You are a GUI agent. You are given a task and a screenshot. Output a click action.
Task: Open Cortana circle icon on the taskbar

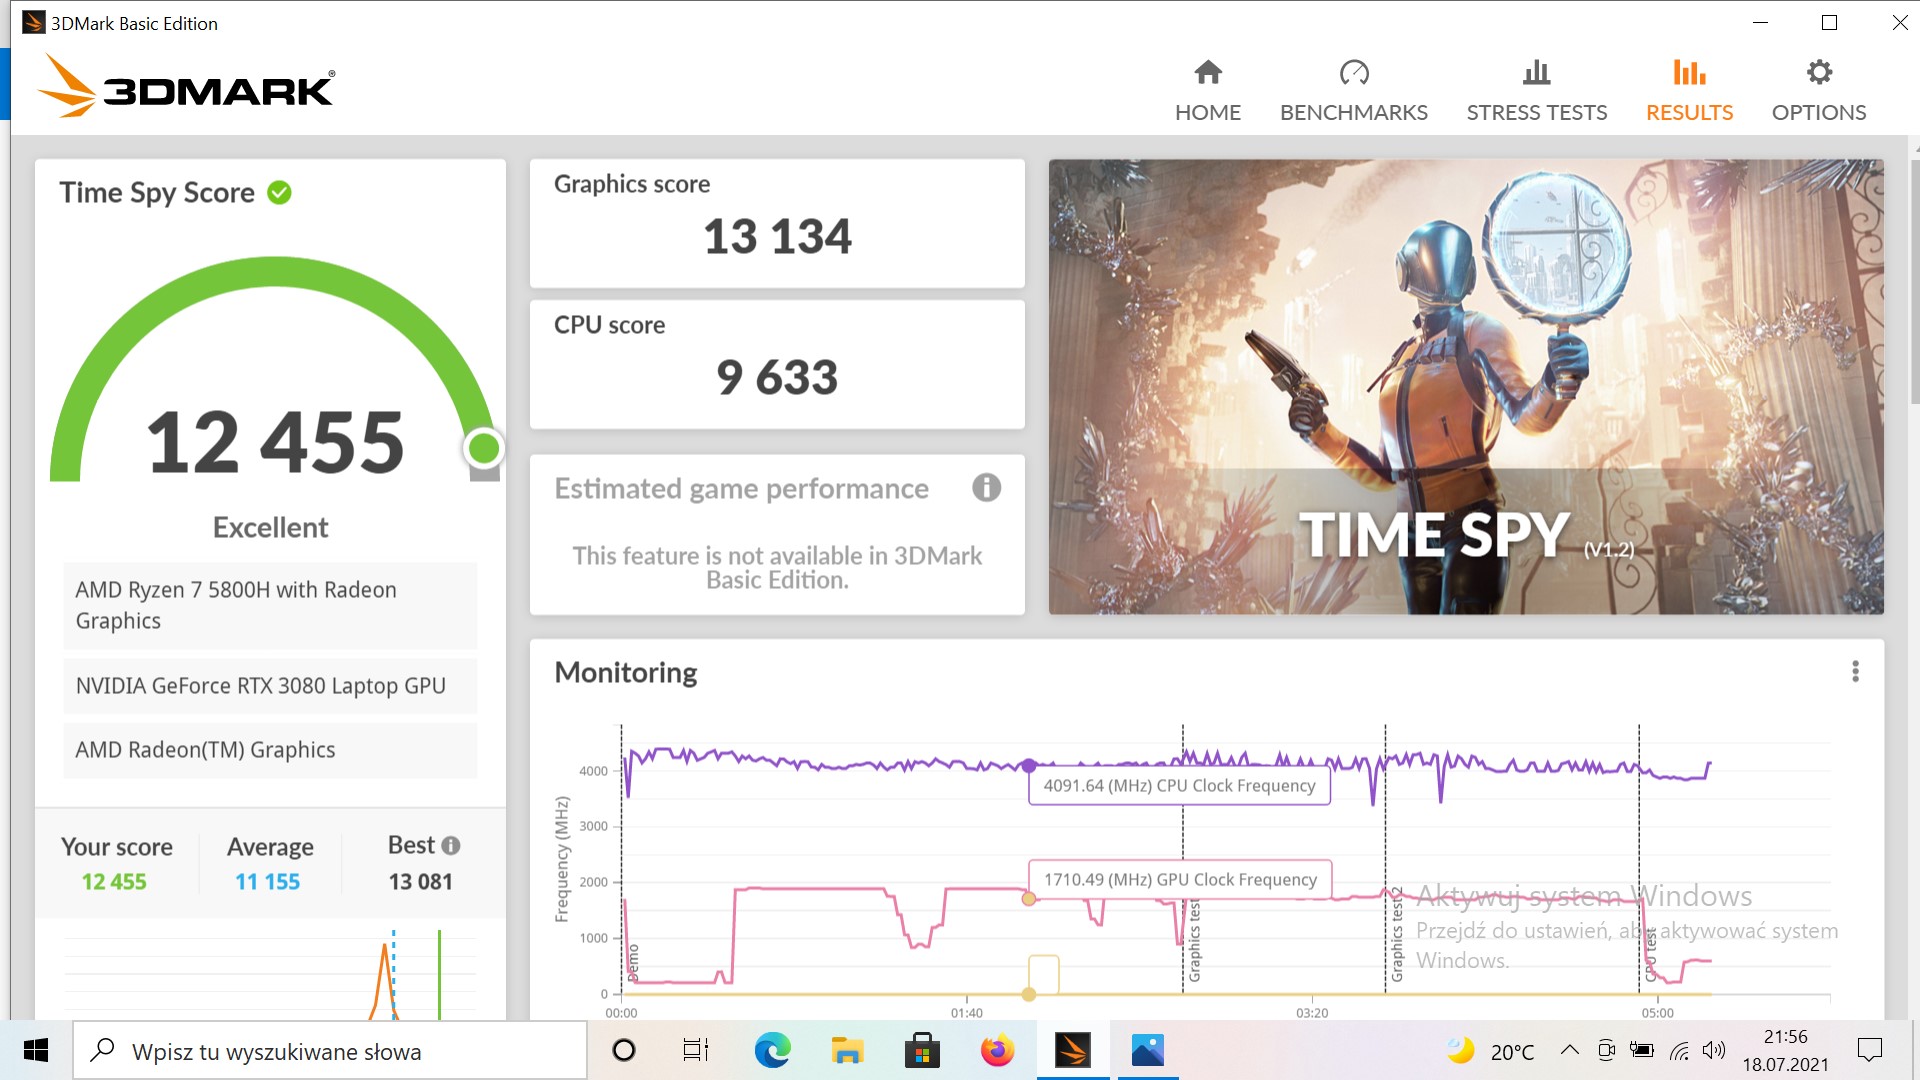point(624,1050)
